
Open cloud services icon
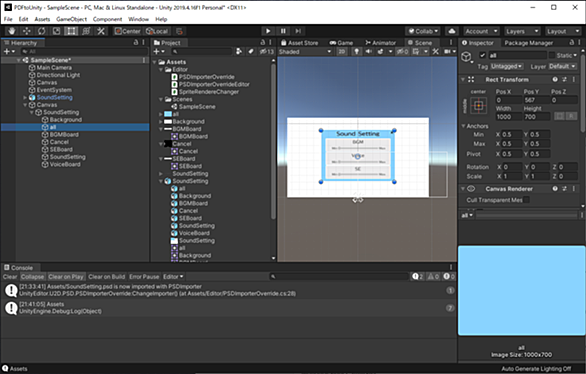pyautogui.click(x=452, y=31)
